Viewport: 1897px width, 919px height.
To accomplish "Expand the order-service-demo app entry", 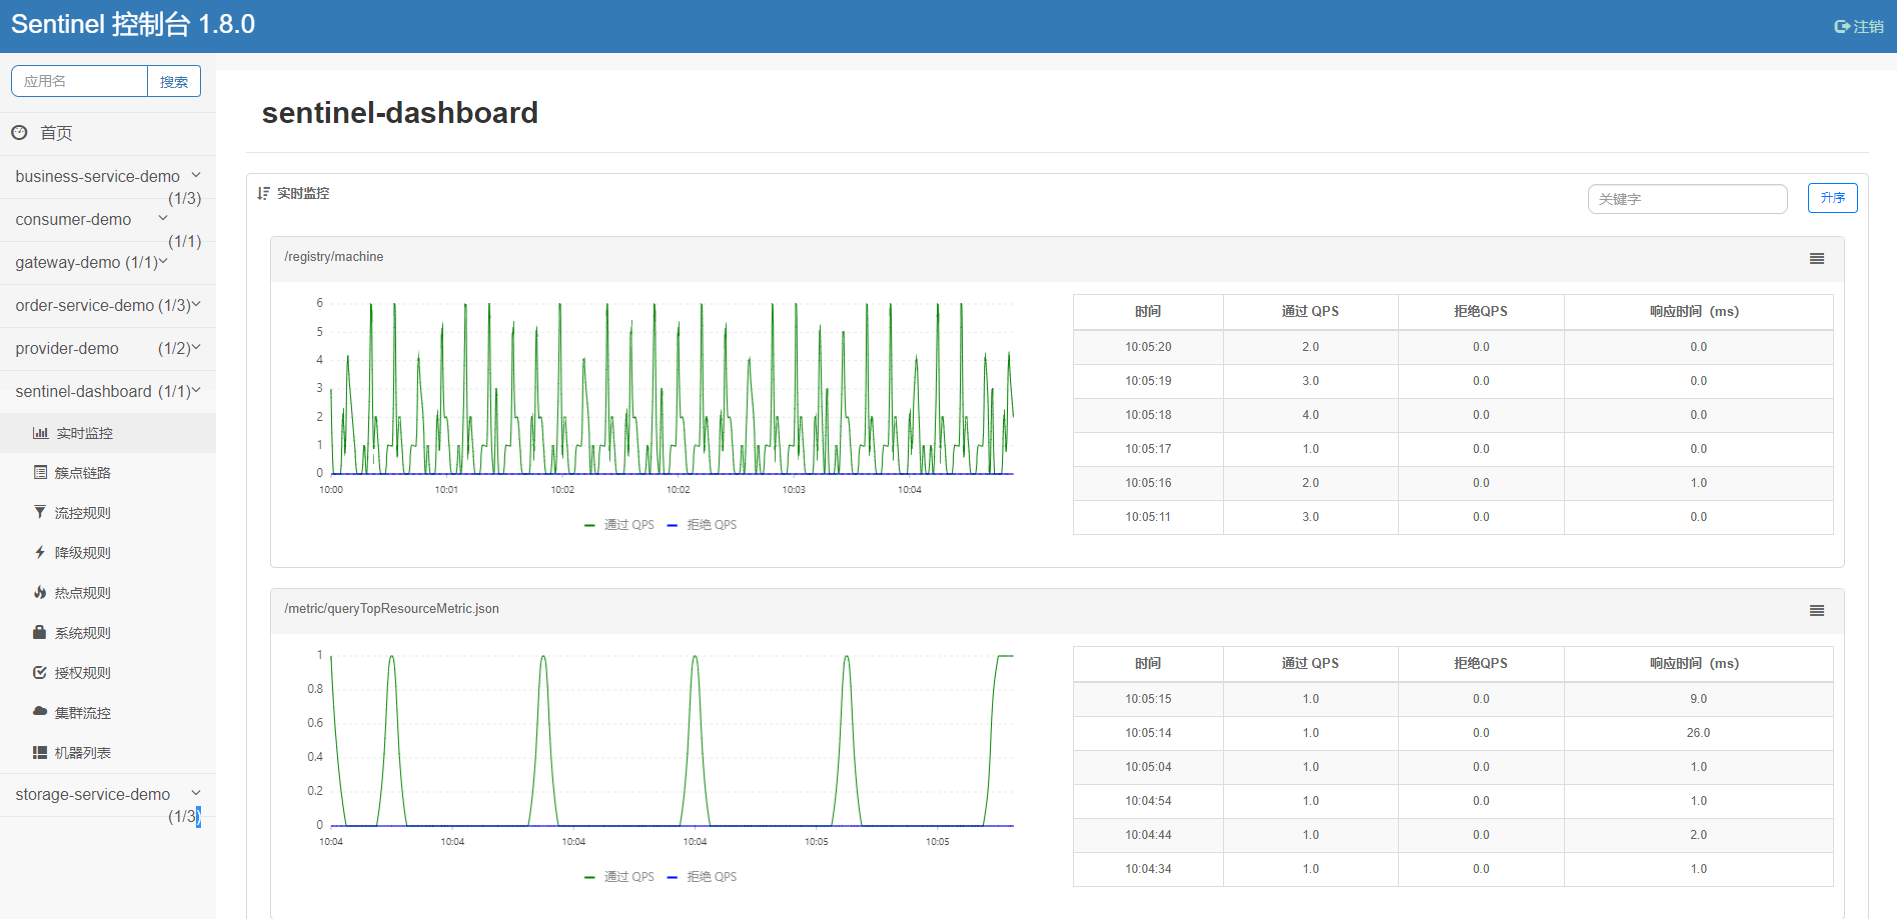I will pyautogui.click(x=107, y=306).
